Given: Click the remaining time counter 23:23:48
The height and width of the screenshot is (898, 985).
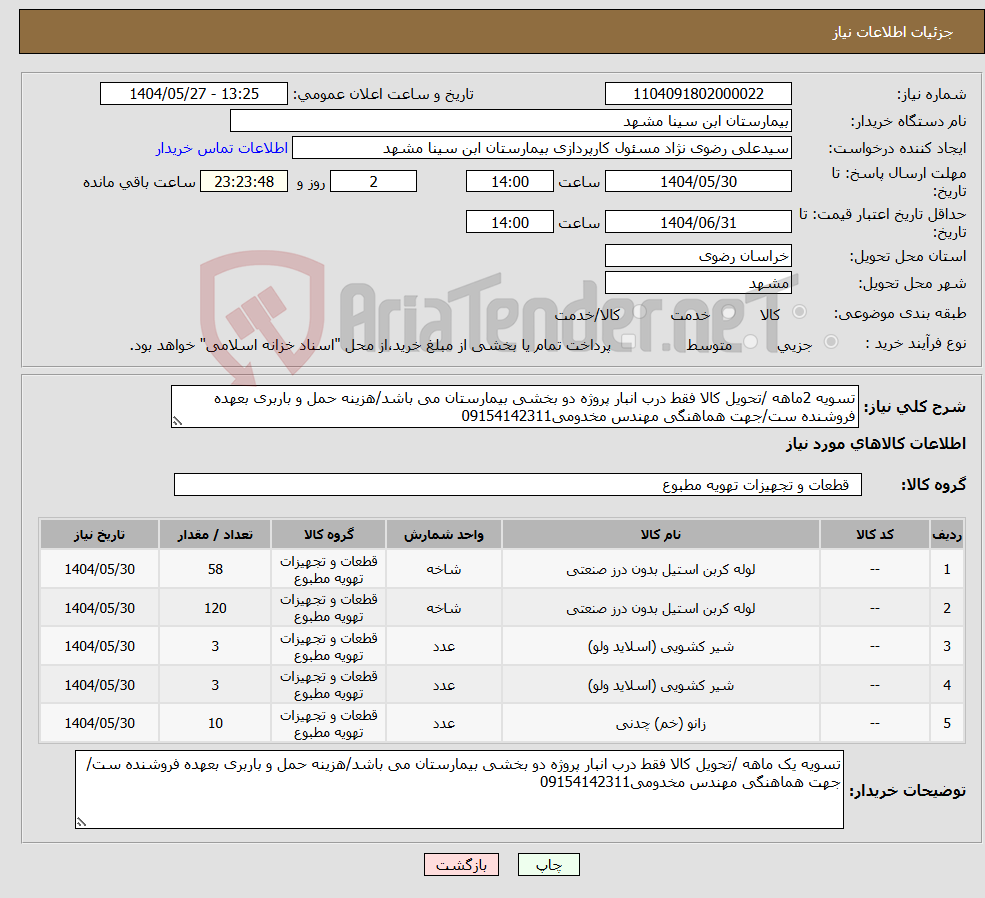Looking at the screenshot, I should (243, 181).
